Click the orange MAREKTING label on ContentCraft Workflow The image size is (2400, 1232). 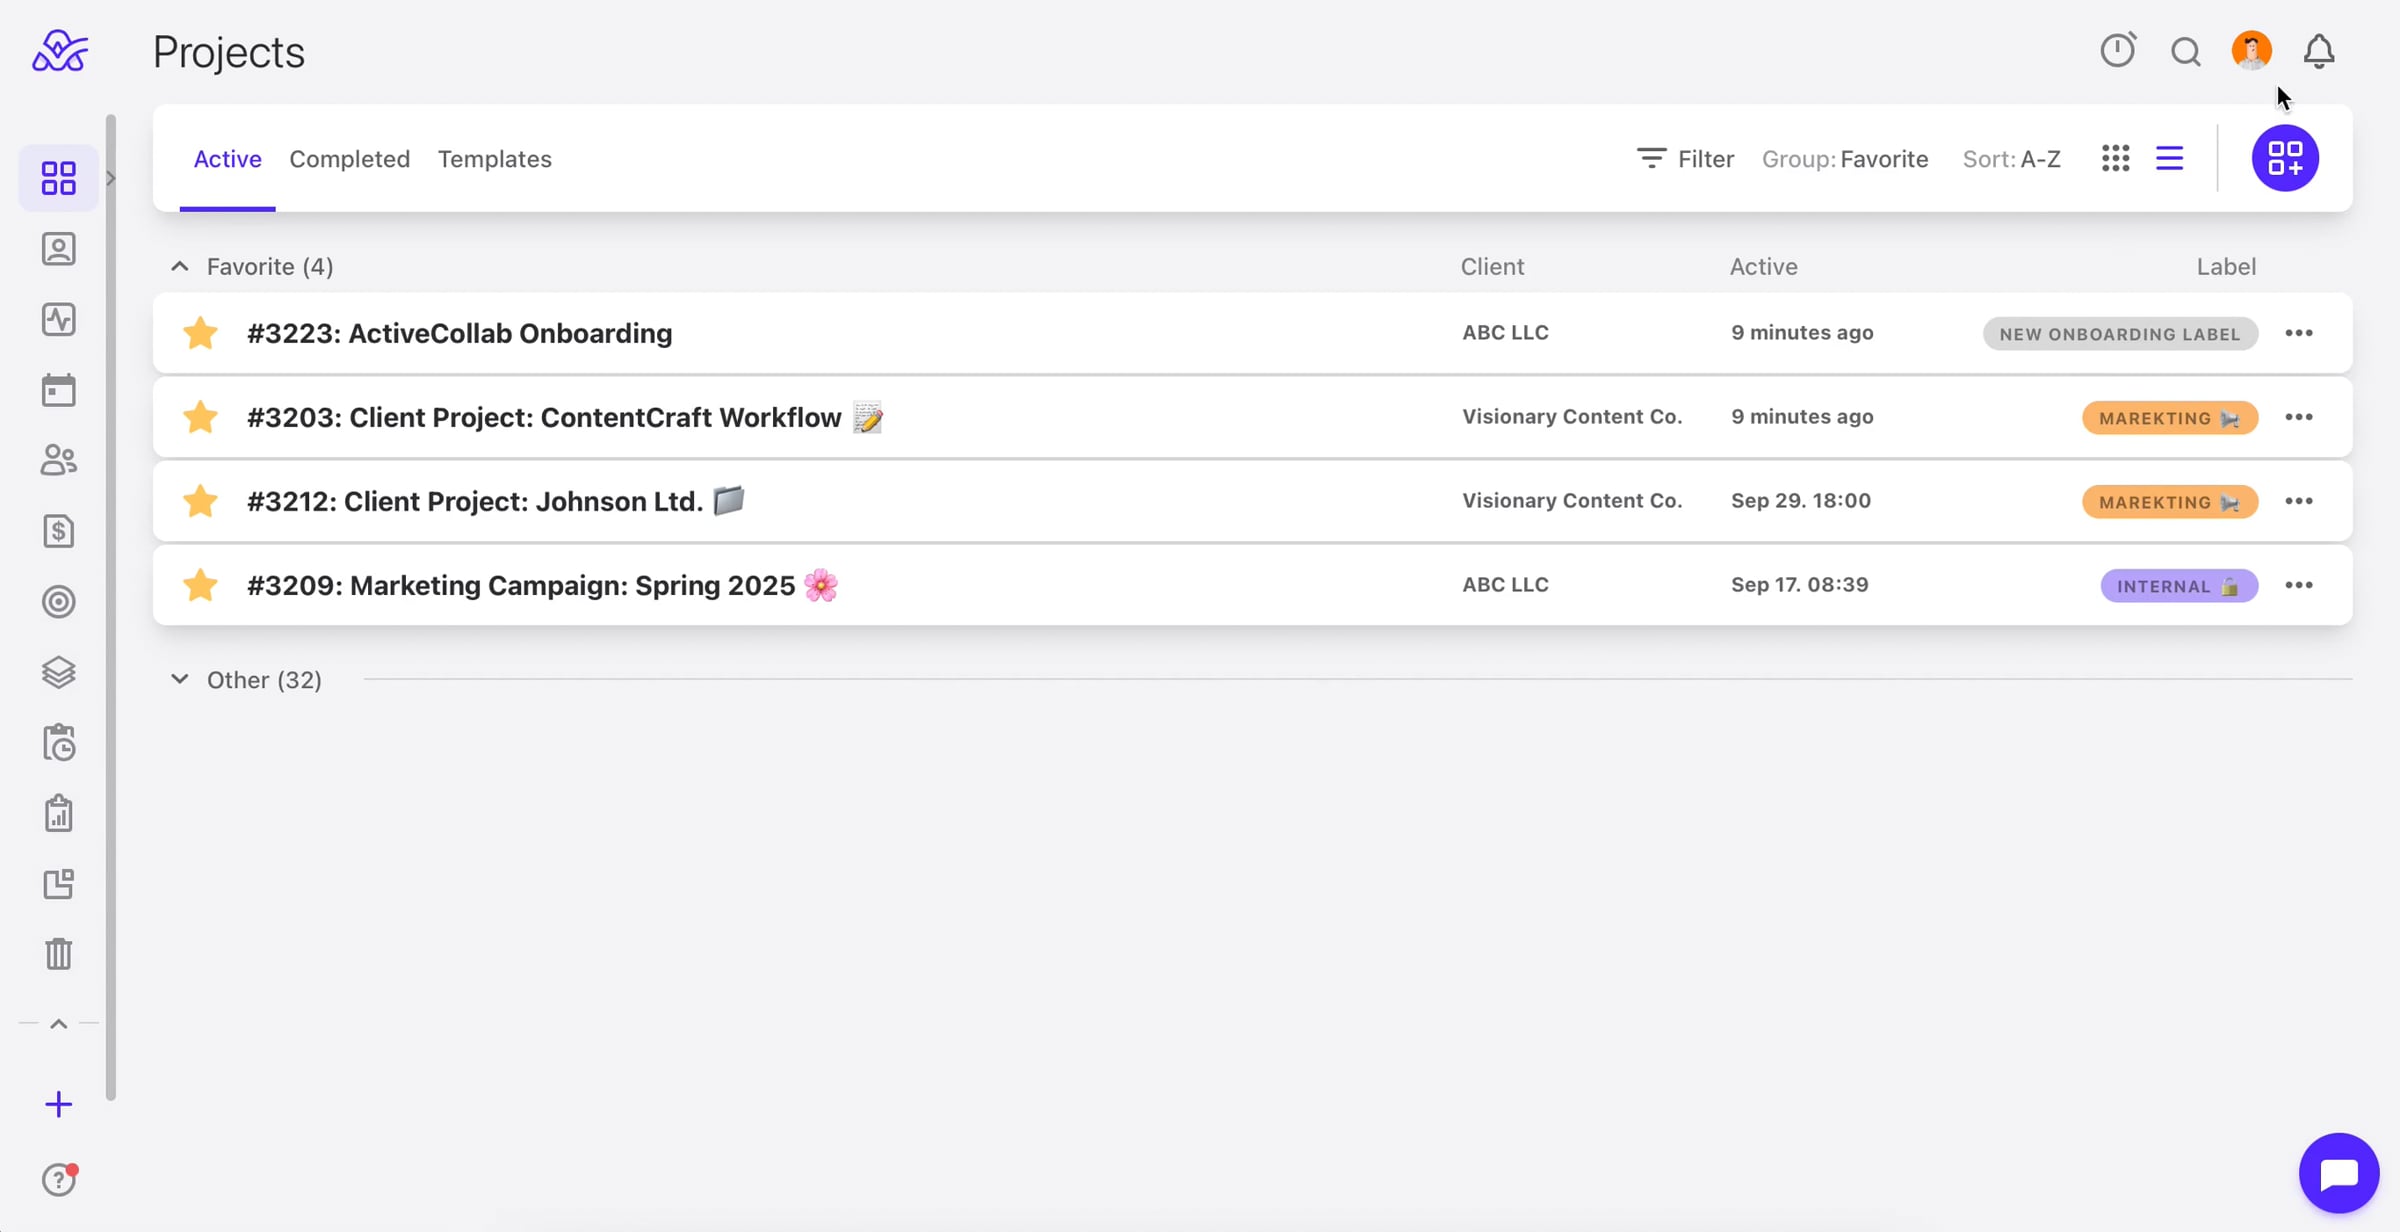pyautogui.click(x=2169, y=418)
